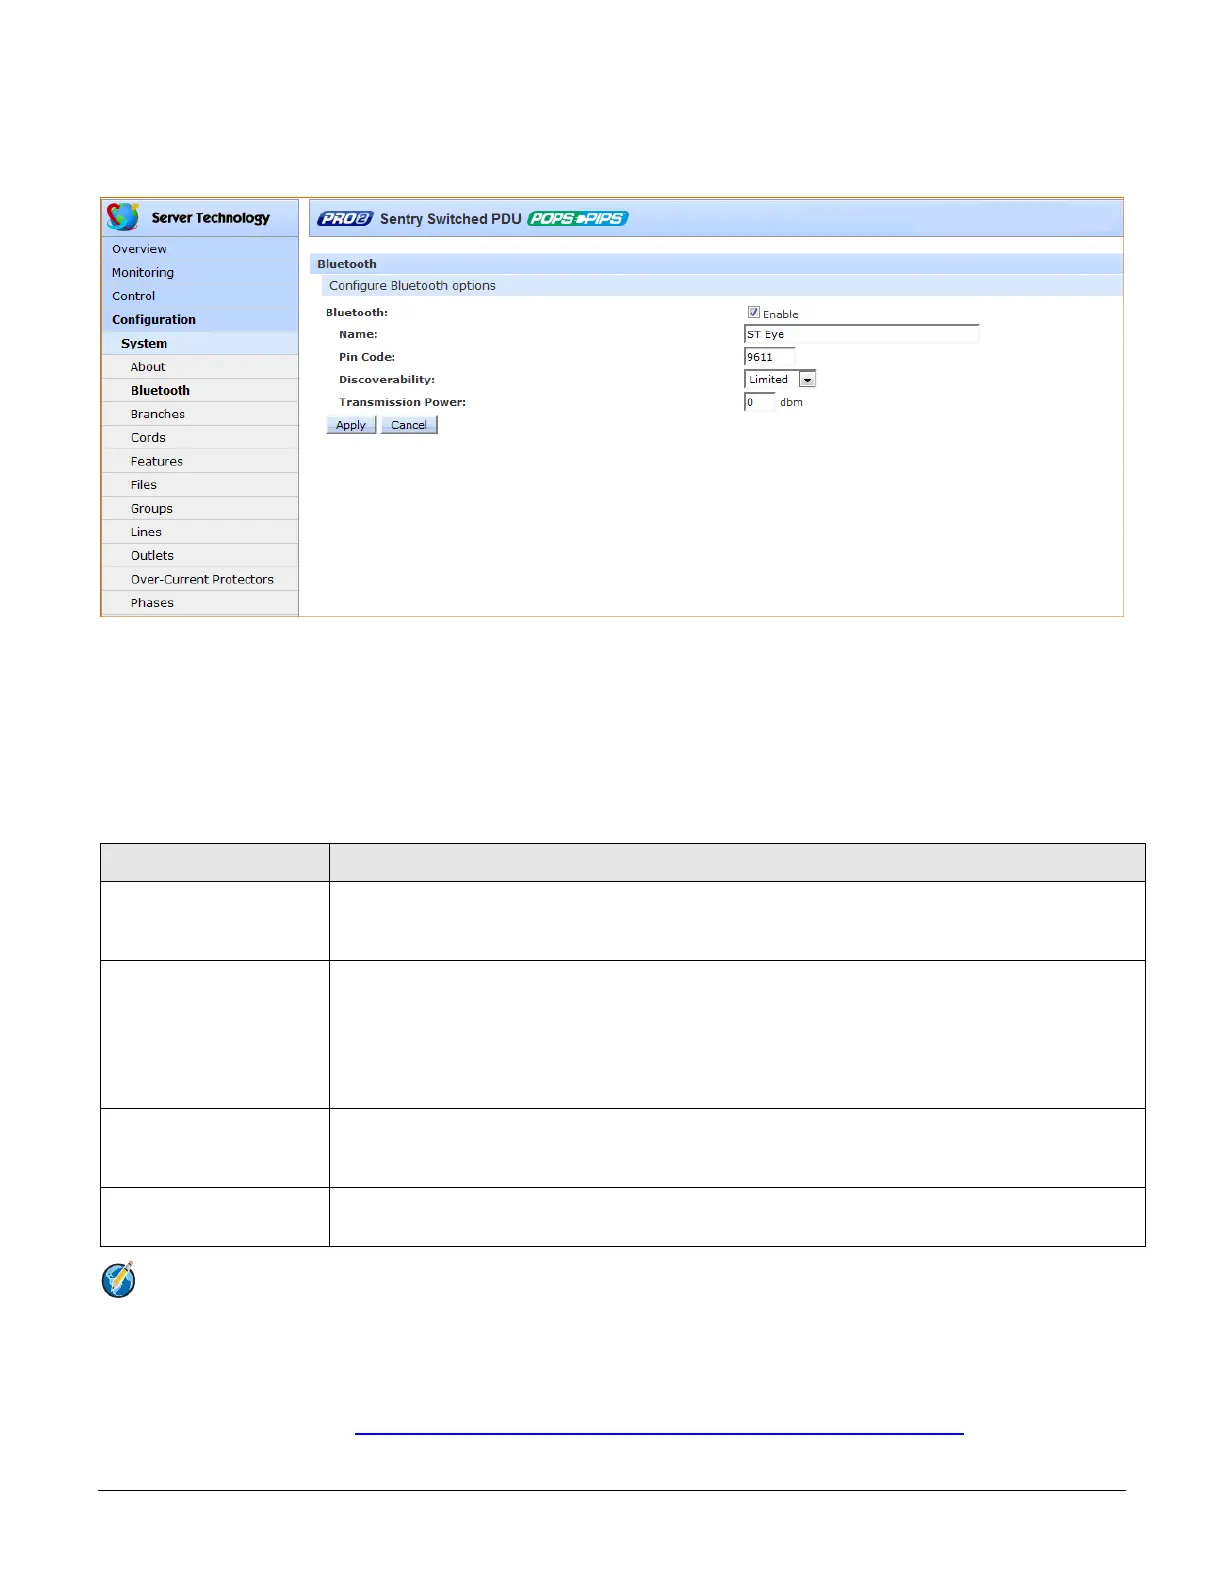Click the note pencil icon below table
Viewport: 1224px width, 1584px height.
(118, 1280)
